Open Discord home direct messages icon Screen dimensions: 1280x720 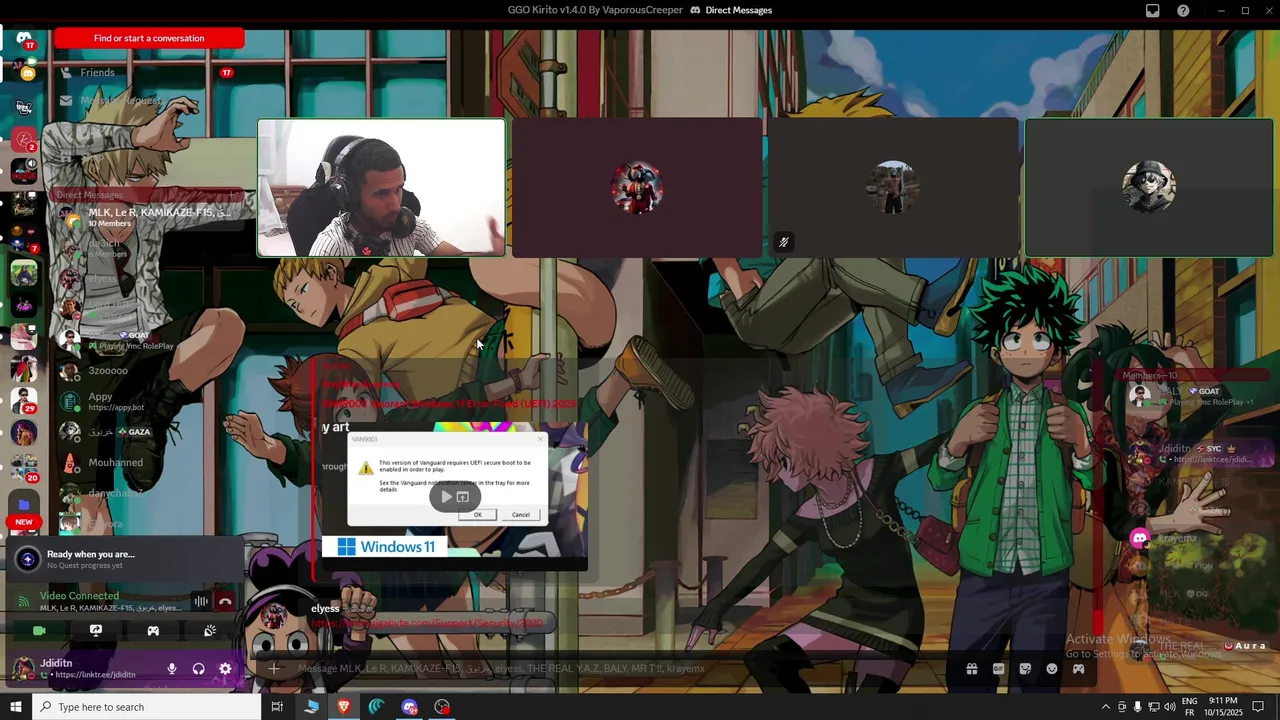coord(24,39)
